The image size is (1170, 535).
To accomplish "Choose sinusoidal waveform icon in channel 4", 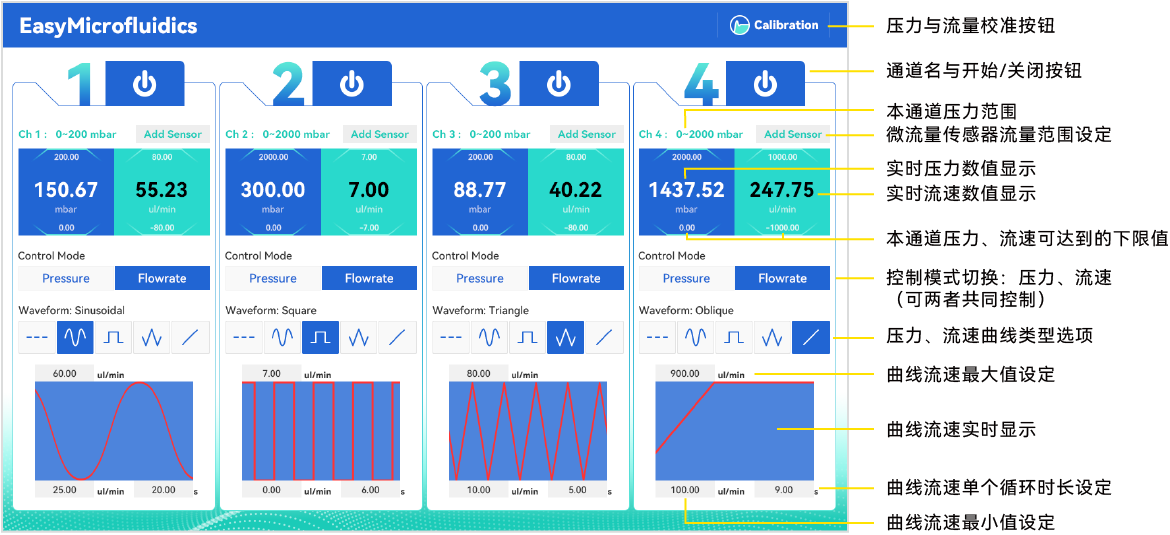I will [695, 337].
